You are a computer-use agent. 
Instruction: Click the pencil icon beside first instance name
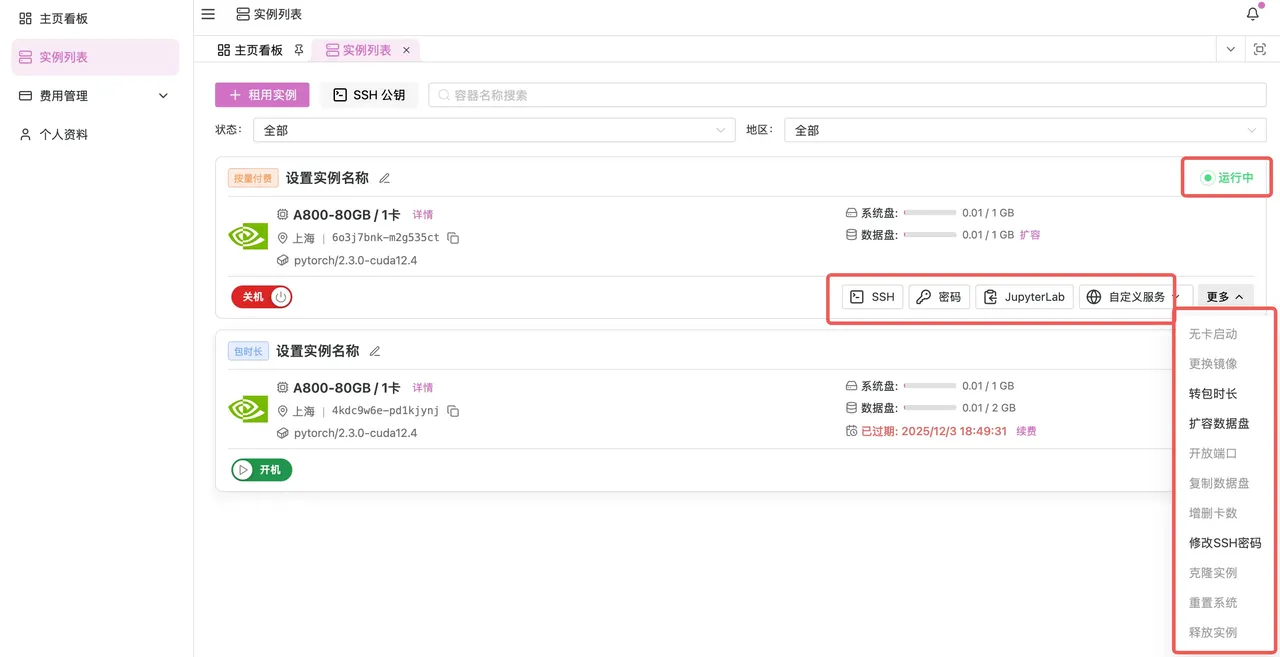pos(385,178)
